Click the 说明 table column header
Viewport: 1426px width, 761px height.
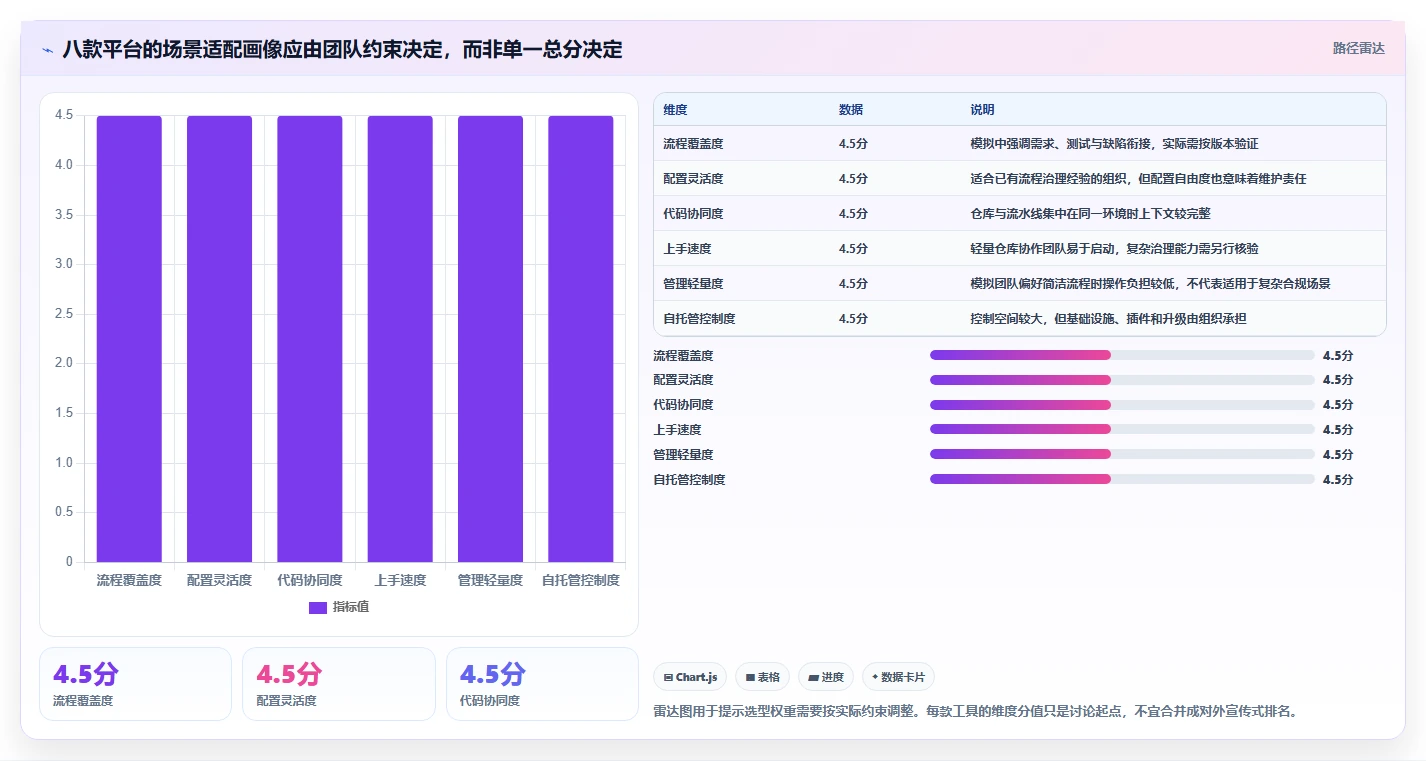982,110
